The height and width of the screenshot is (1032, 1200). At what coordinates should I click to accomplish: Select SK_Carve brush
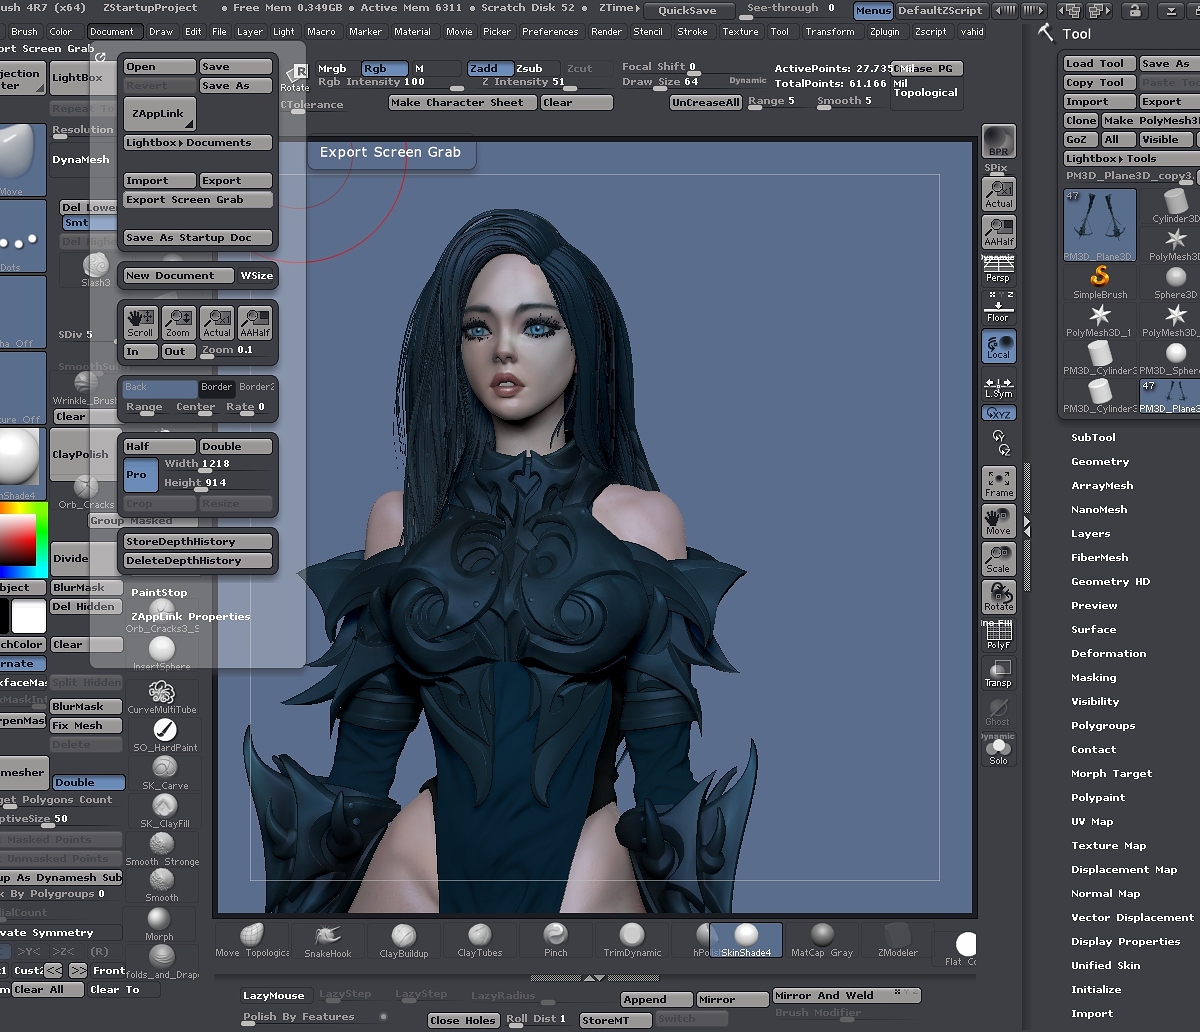pos(164,773)
